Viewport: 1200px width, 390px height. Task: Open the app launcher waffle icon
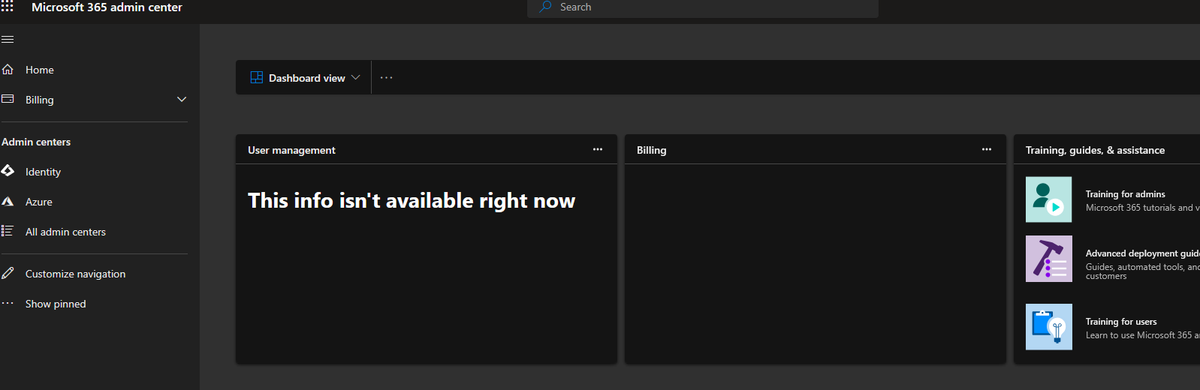pyautogui.click(x=8, y=6)
